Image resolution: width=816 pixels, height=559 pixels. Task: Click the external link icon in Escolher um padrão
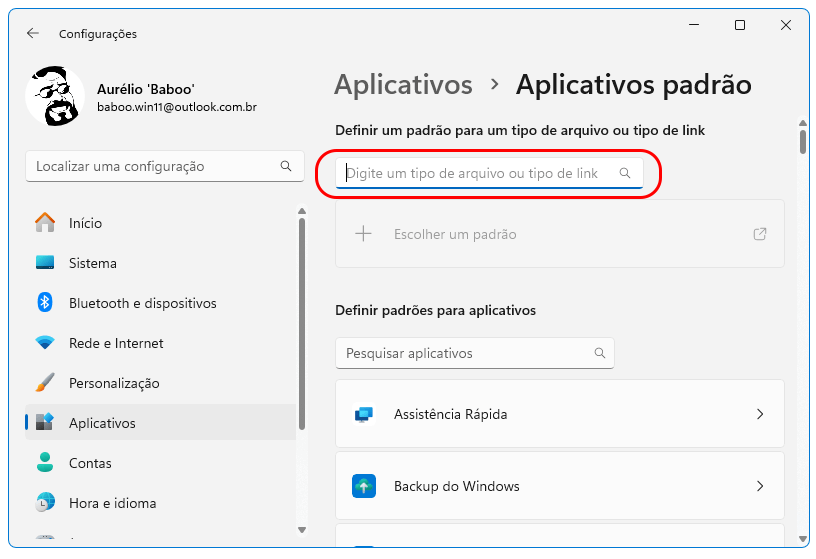(760, 234)
